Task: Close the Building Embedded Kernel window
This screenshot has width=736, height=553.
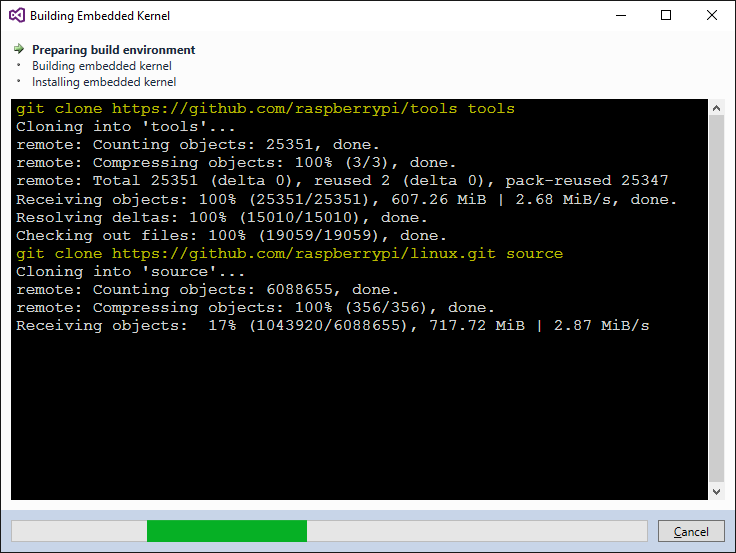Action: [712, 15]
